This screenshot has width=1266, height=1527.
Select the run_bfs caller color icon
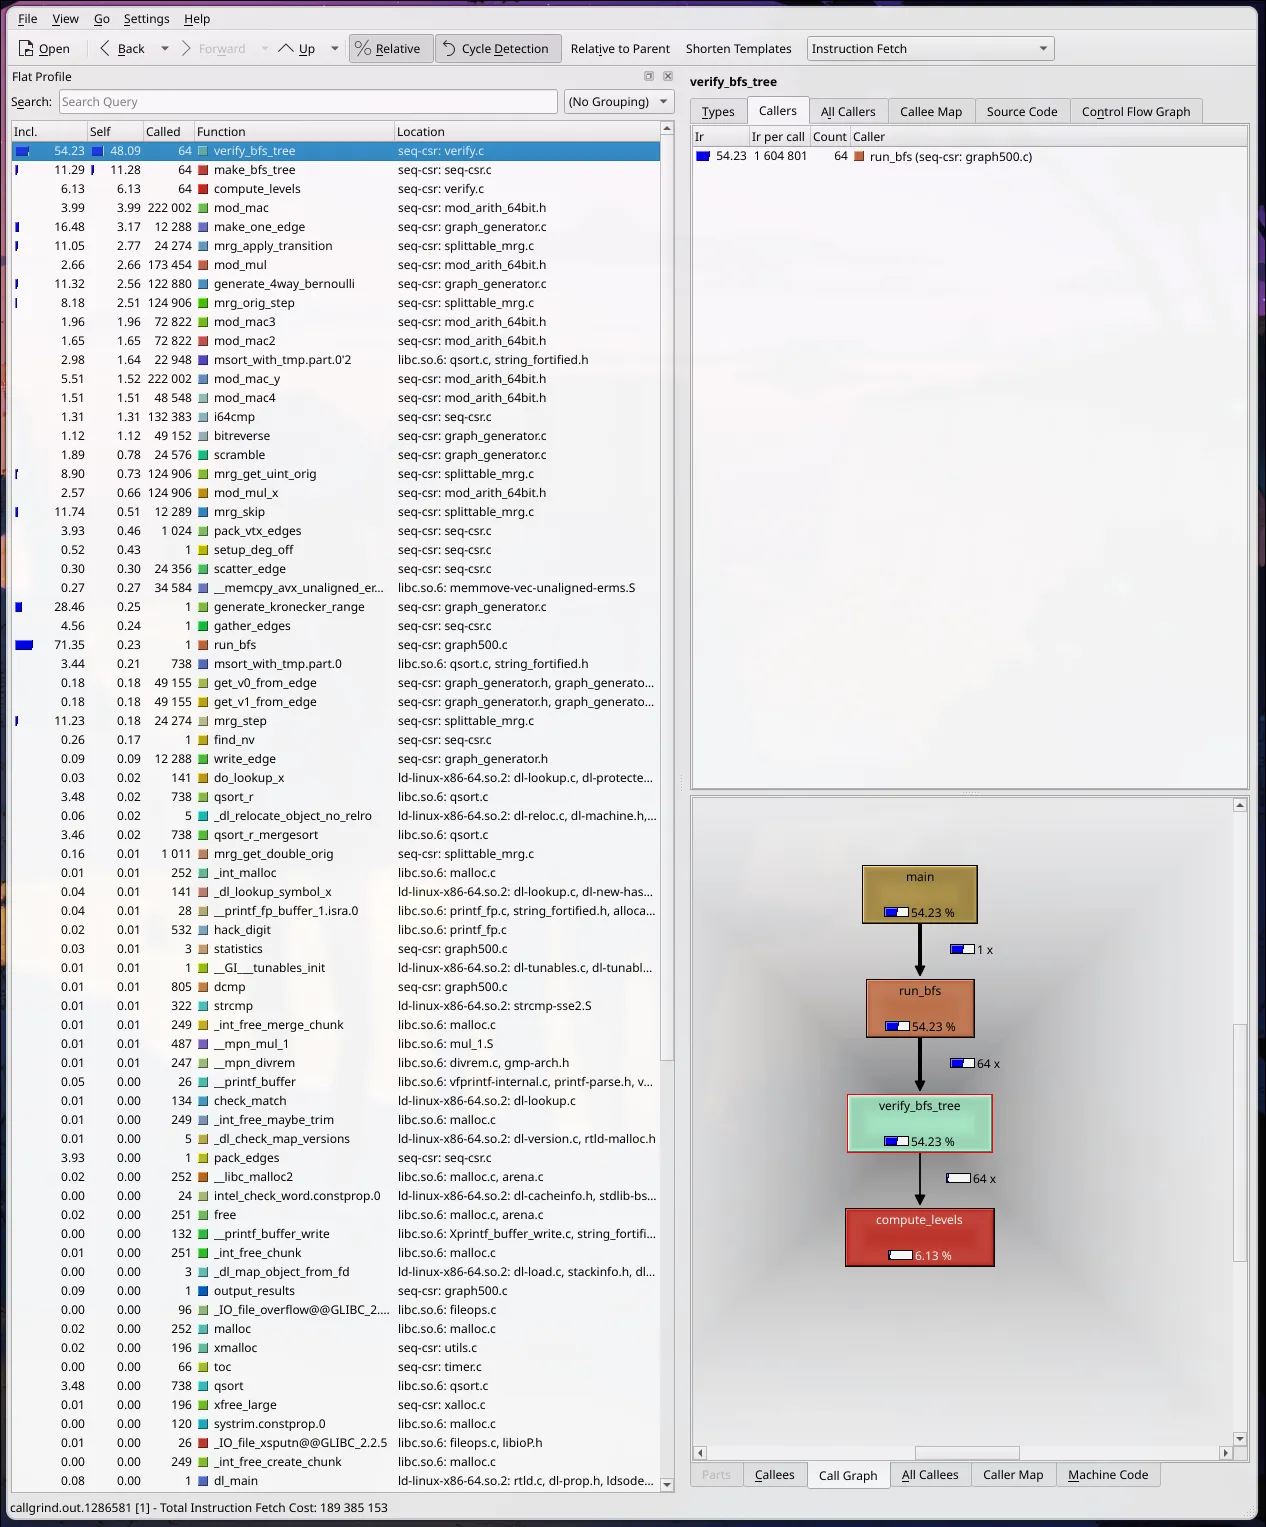click(859, 156)
